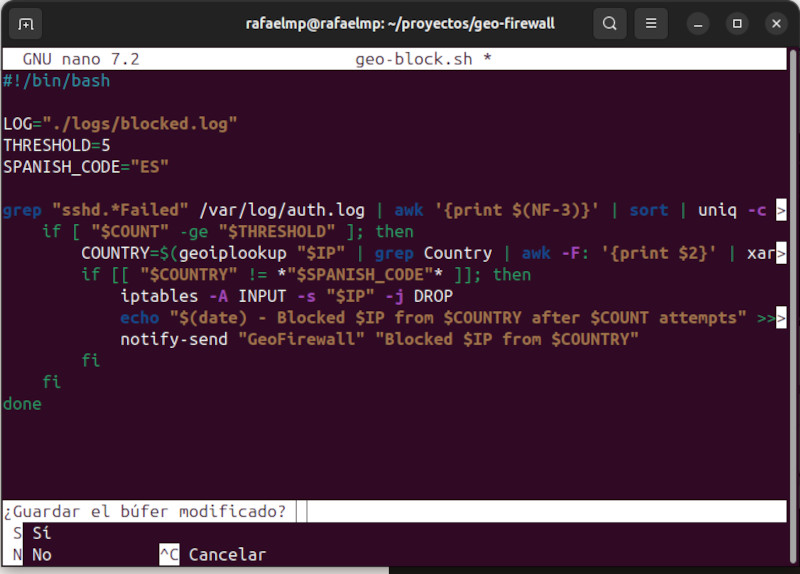
Task: Click the terminal vertical scrollbar
Action: (793, 306)
